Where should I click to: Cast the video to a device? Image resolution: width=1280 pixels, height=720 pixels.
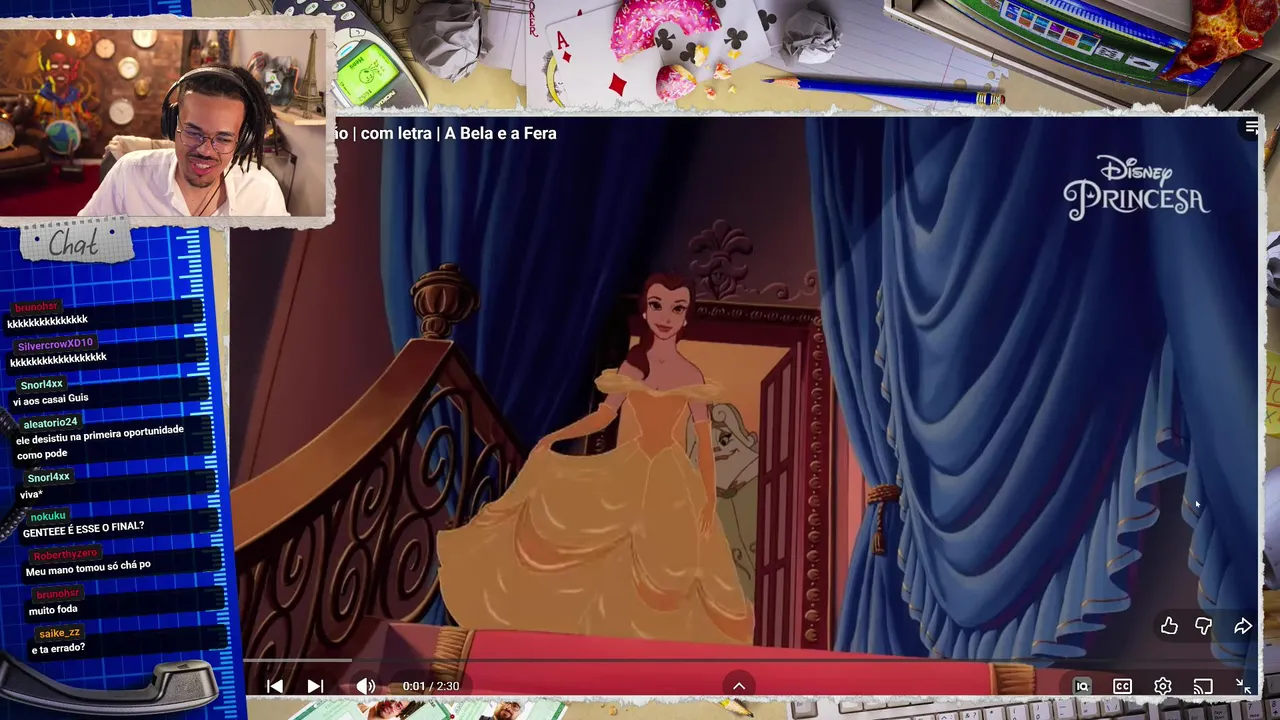coord(1203,686)
